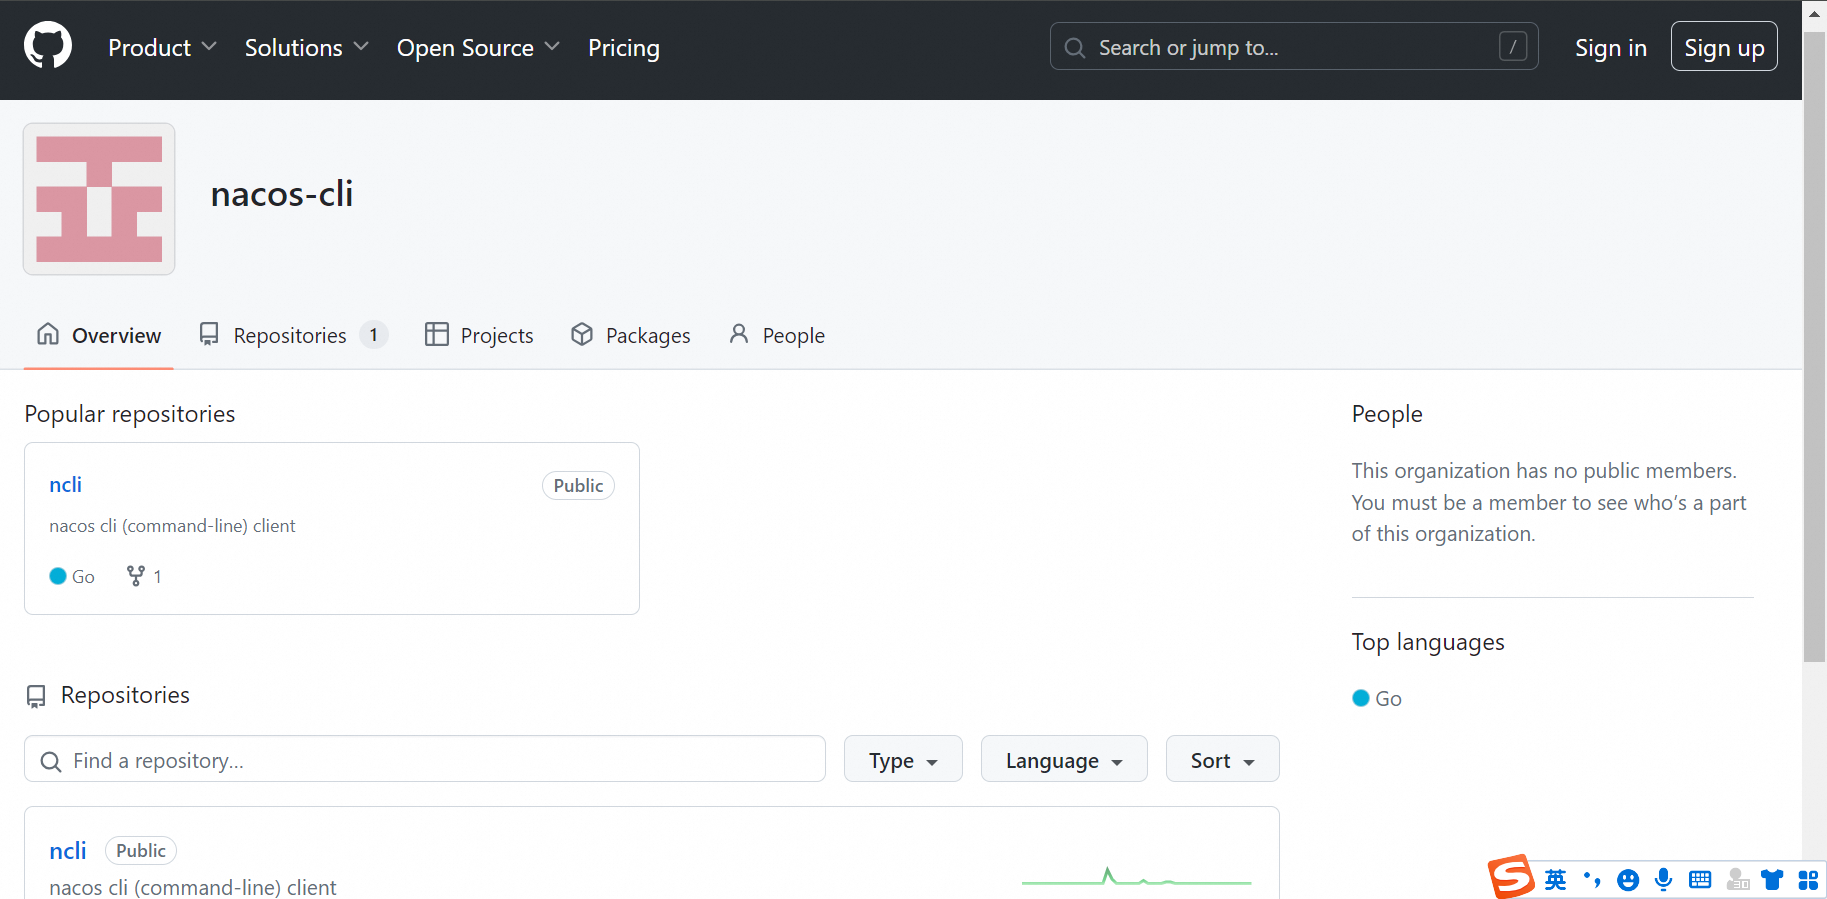The width and height of the screenshot is (1827, 899).
Task: Click the Repositories section book icon
Action: coord(36,696)
